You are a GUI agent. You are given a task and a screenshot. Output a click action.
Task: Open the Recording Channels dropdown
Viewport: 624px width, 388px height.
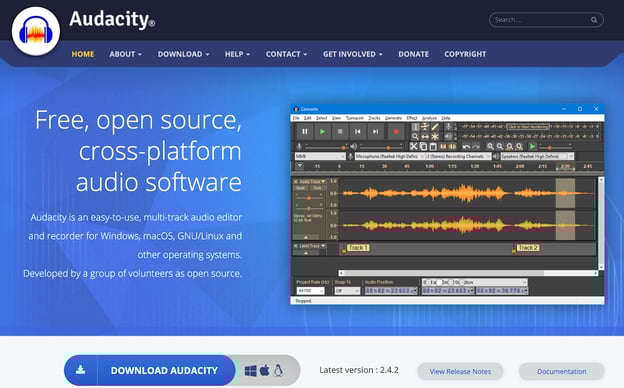tap(458, 156)
